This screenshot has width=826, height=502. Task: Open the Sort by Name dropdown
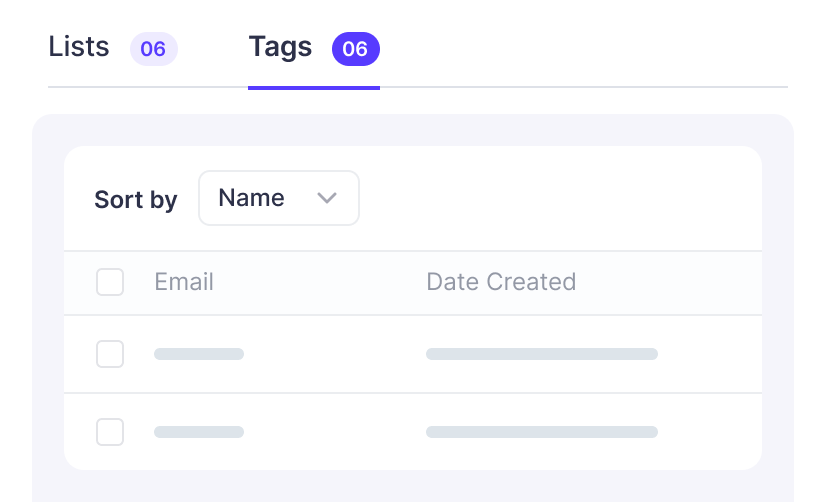(x=278, y=198)
